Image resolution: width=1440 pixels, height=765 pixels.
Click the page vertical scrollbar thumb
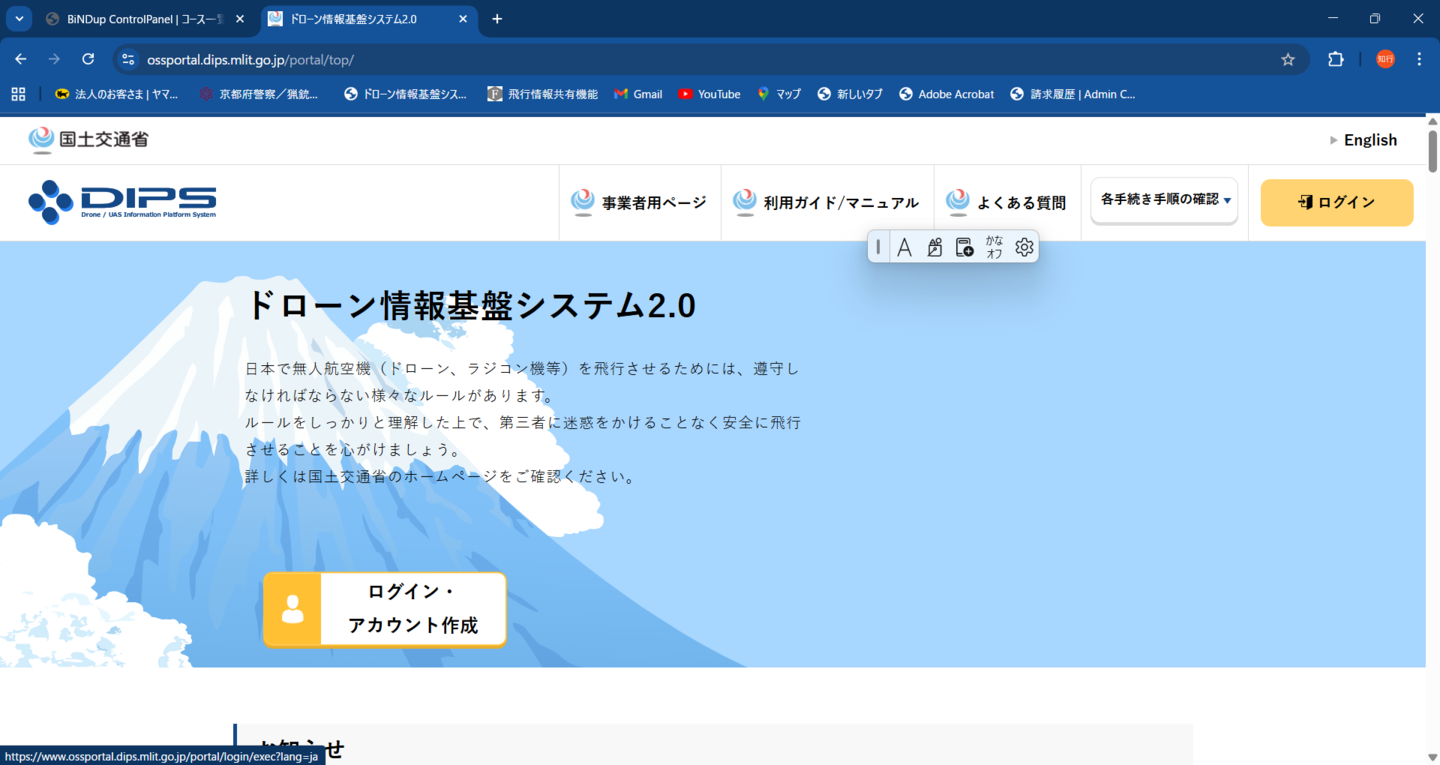tap(1432, 150)
